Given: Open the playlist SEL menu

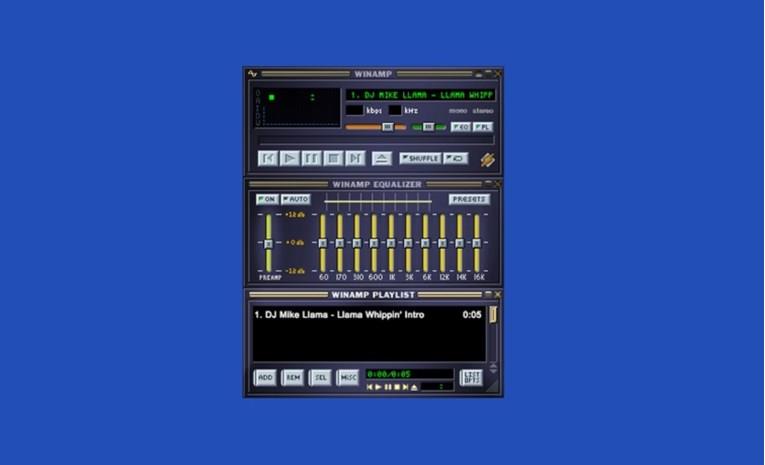Looking at the screenshot, I should click(321, 377).
